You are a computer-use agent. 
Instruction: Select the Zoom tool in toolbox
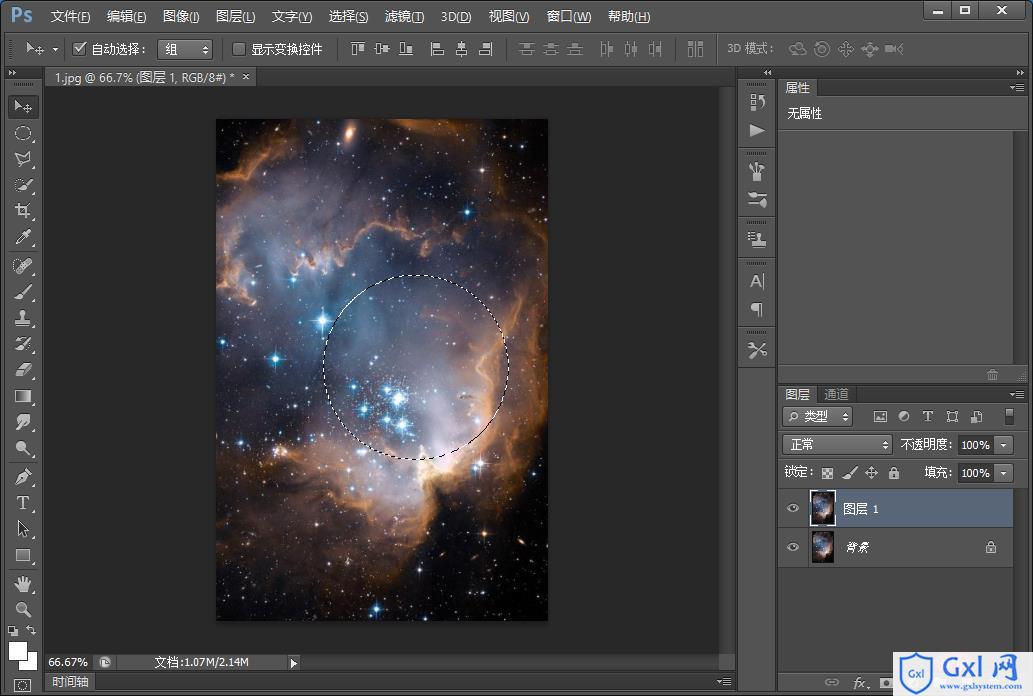point(23,610)
